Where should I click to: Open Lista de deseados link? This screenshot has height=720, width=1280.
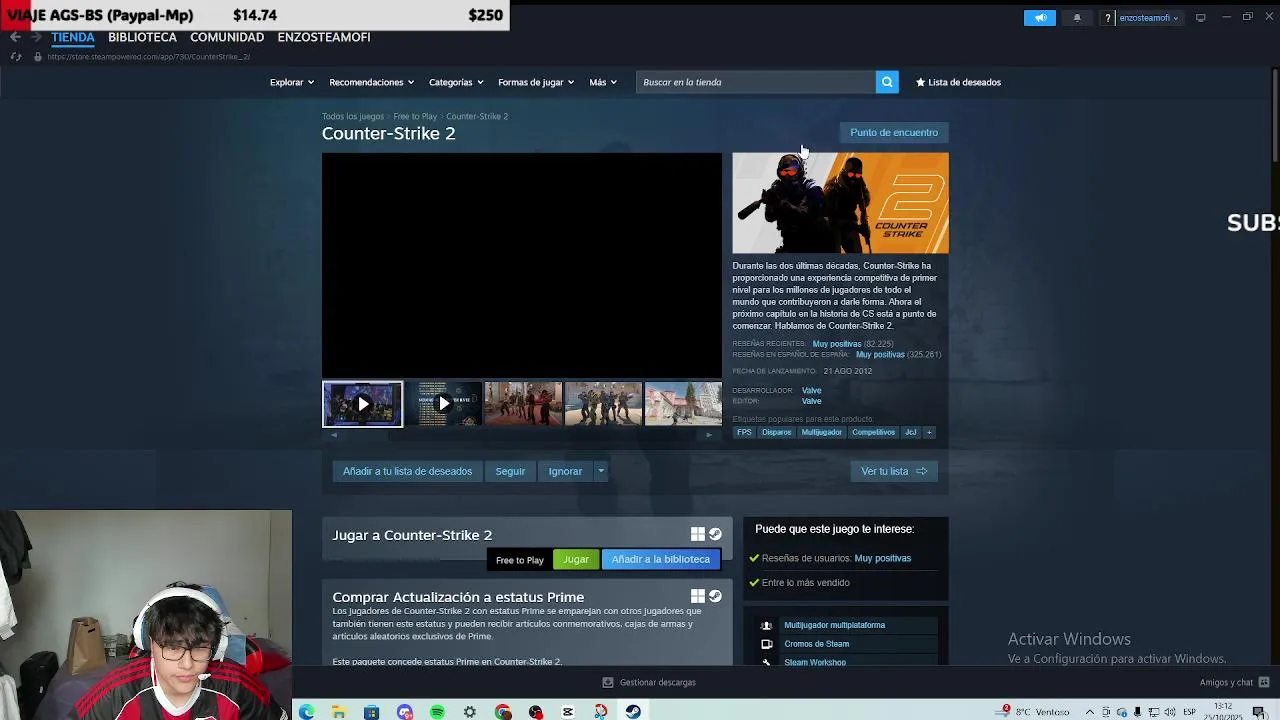coord(958,82)
